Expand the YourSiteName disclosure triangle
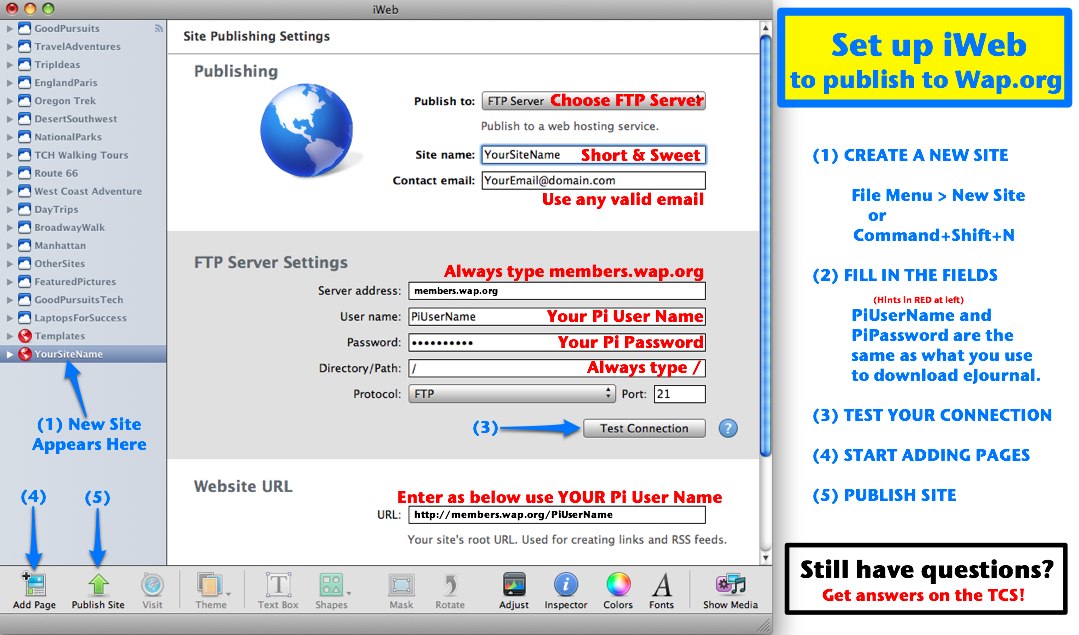 tap(9, 354)
